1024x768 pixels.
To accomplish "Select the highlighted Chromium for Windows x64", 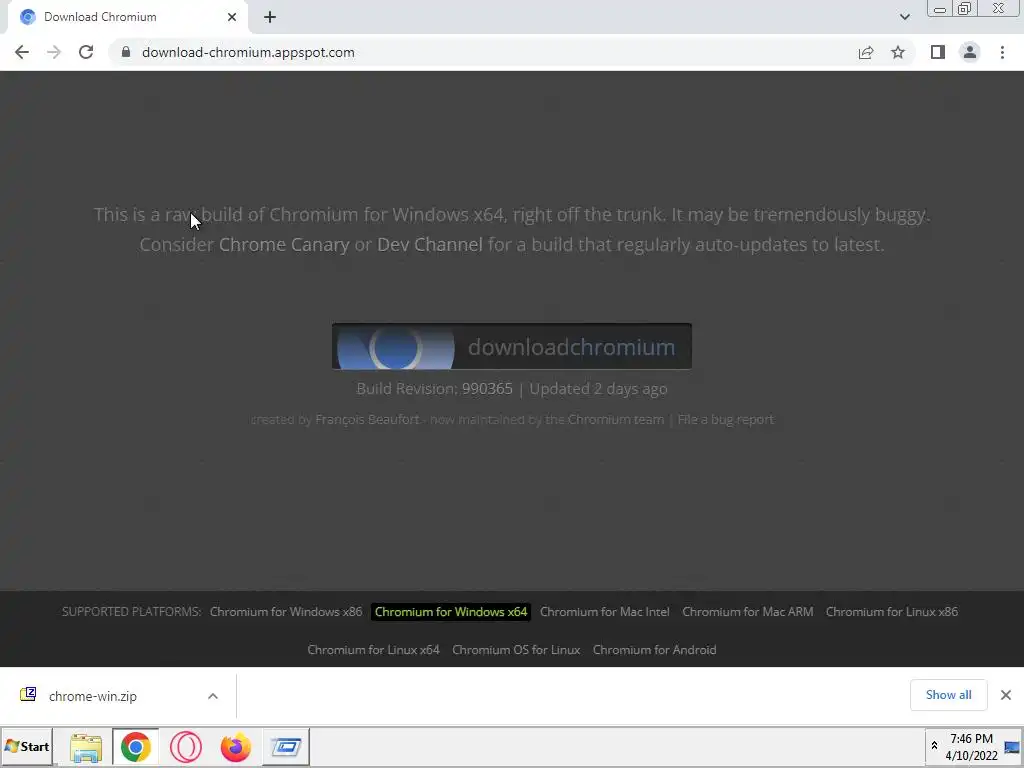I will tap(451, 612).
